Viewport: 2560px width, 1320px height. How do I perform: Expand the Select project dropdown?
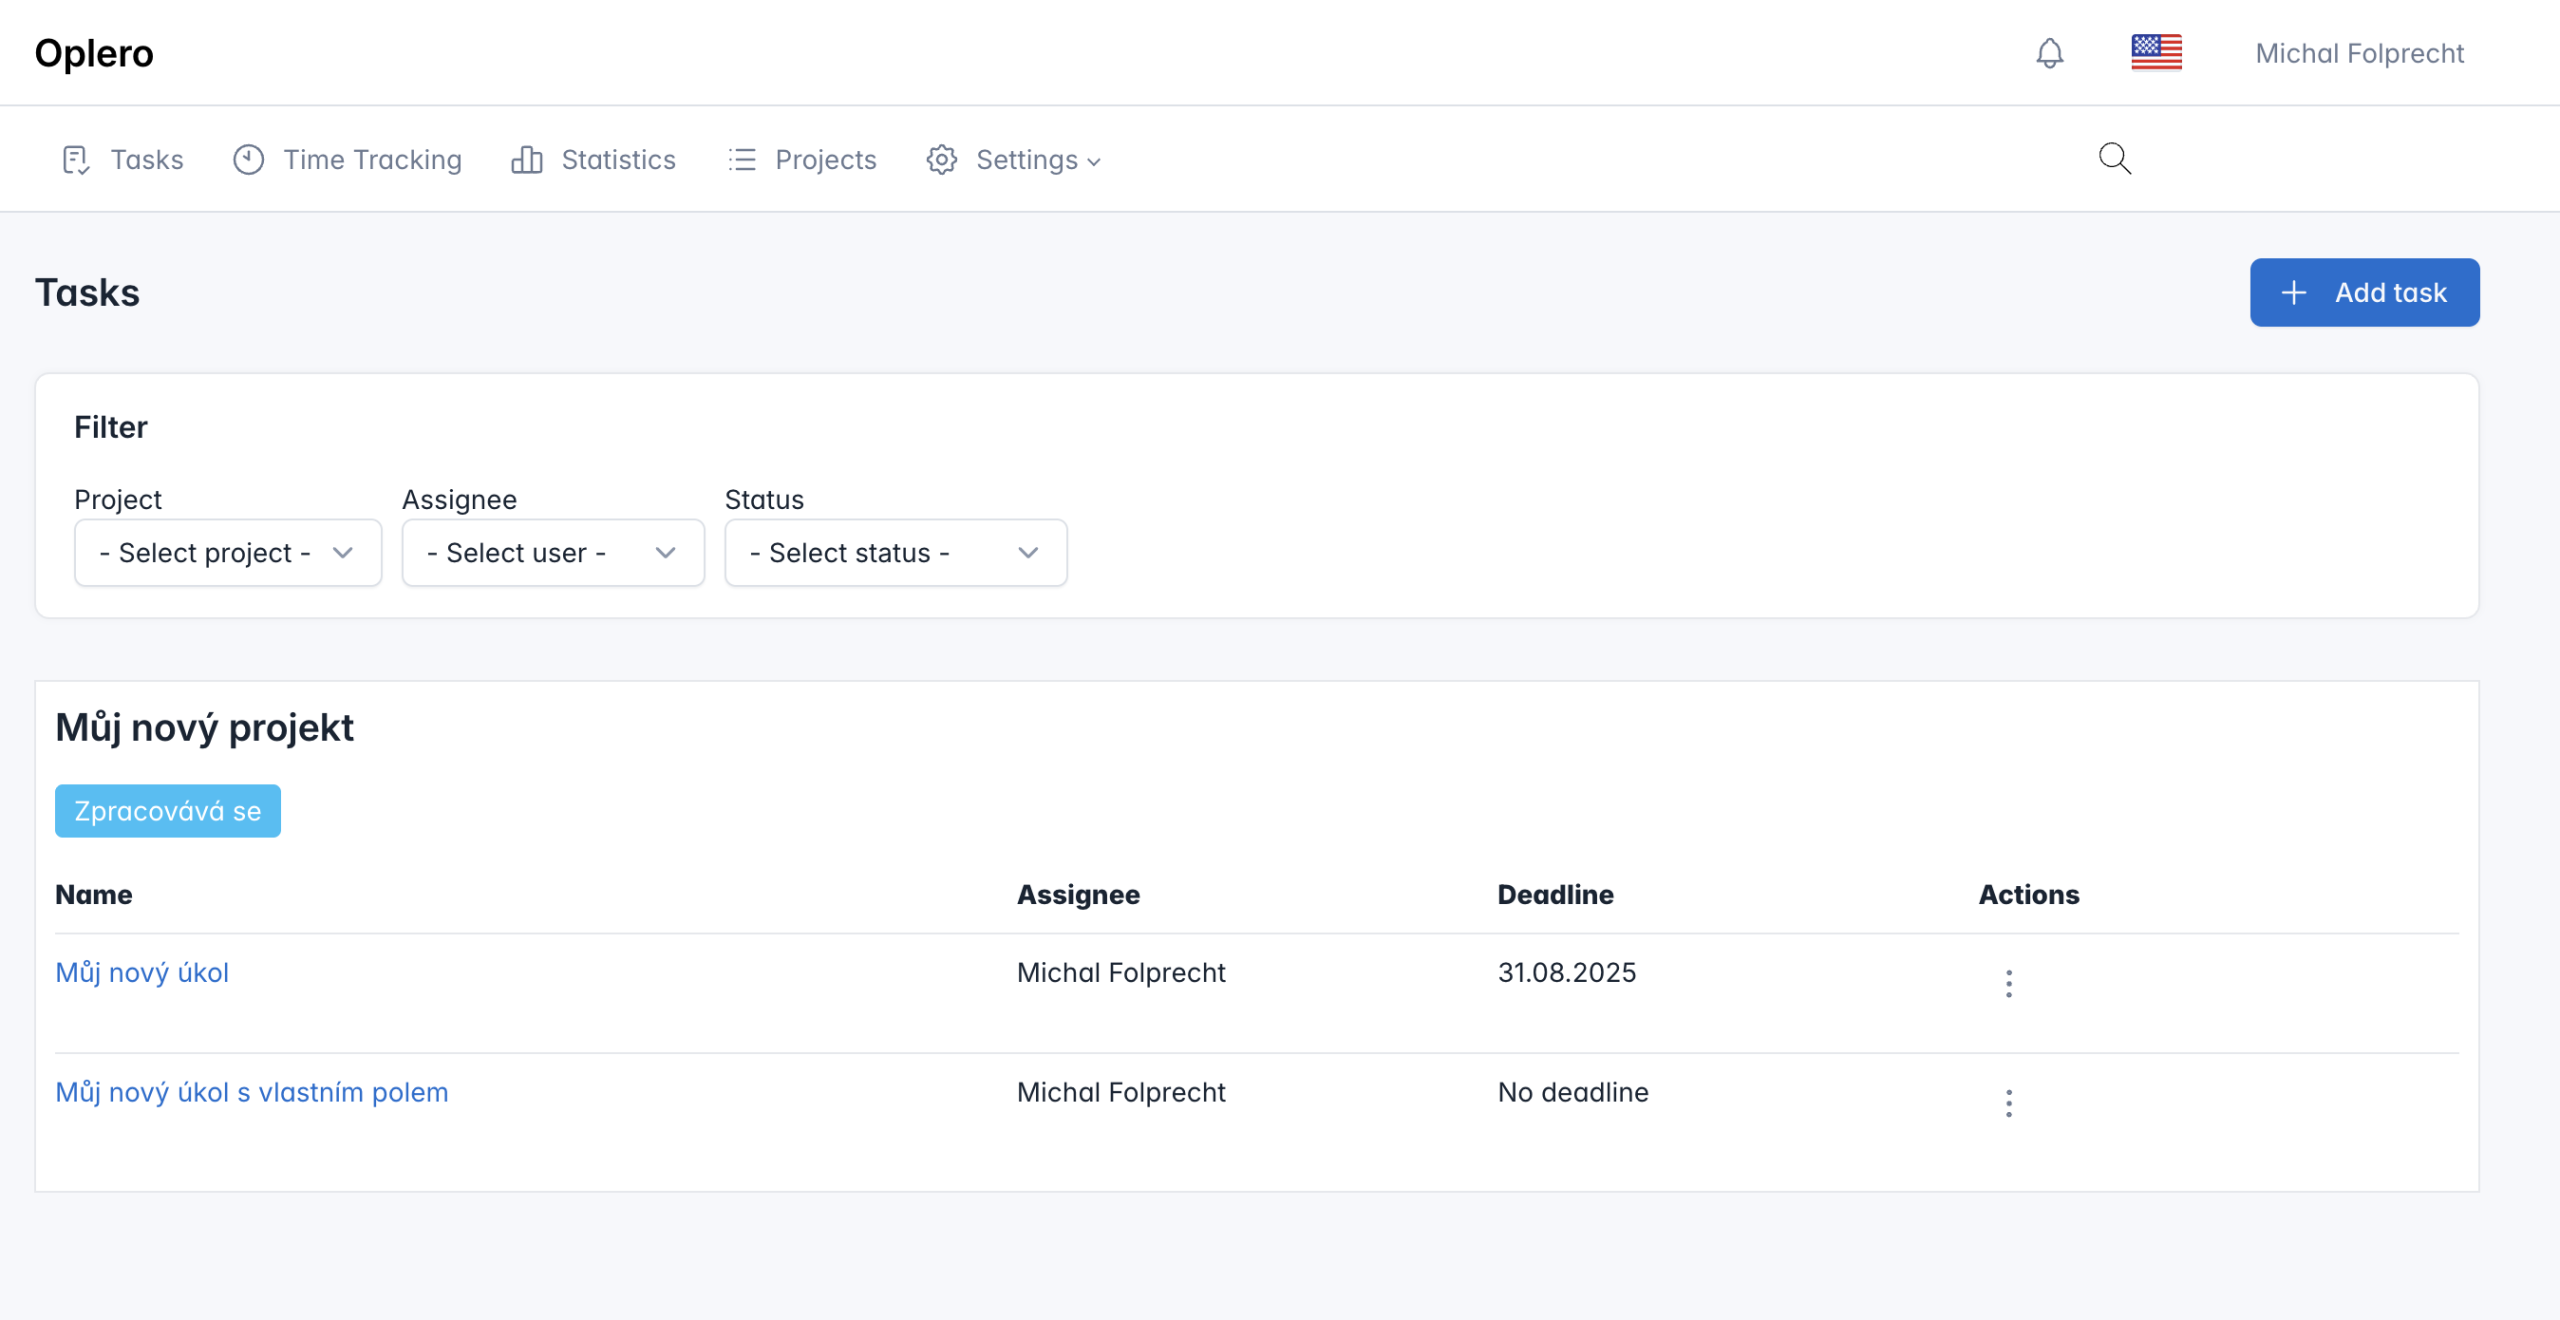[228, 553]
